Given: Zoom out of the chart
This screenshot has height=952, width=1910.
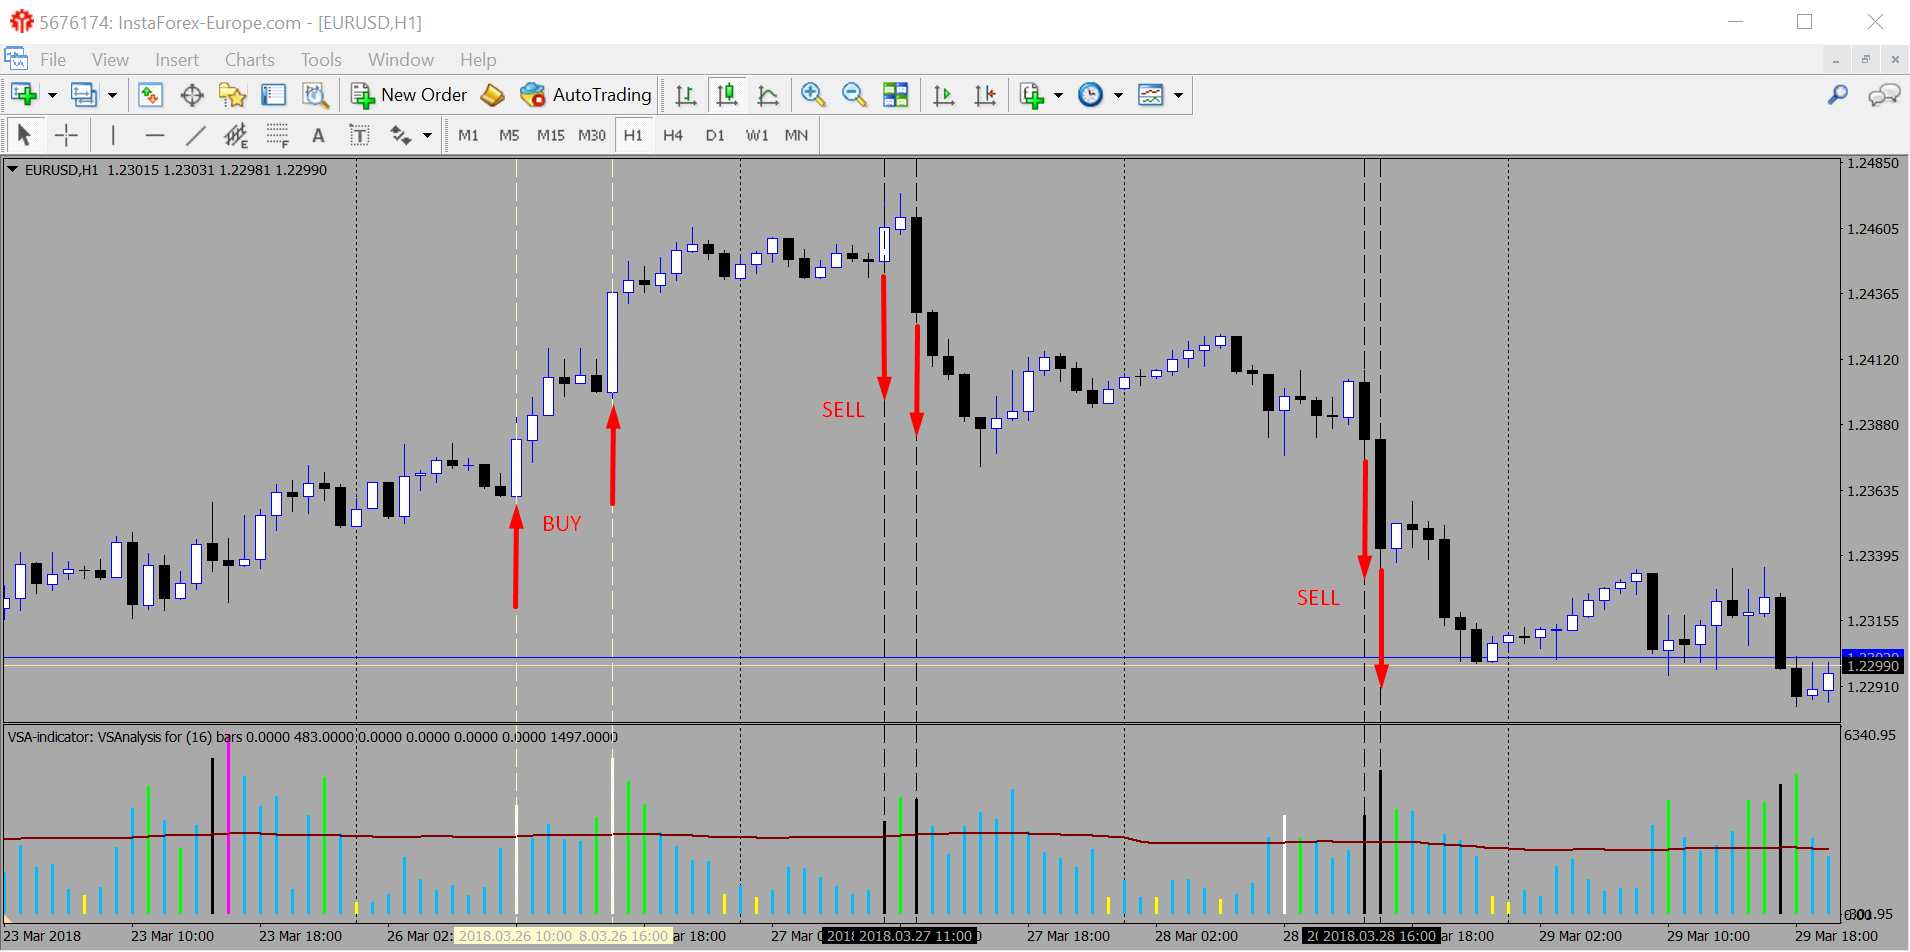Looking at the screenshot, I should 854,95.
